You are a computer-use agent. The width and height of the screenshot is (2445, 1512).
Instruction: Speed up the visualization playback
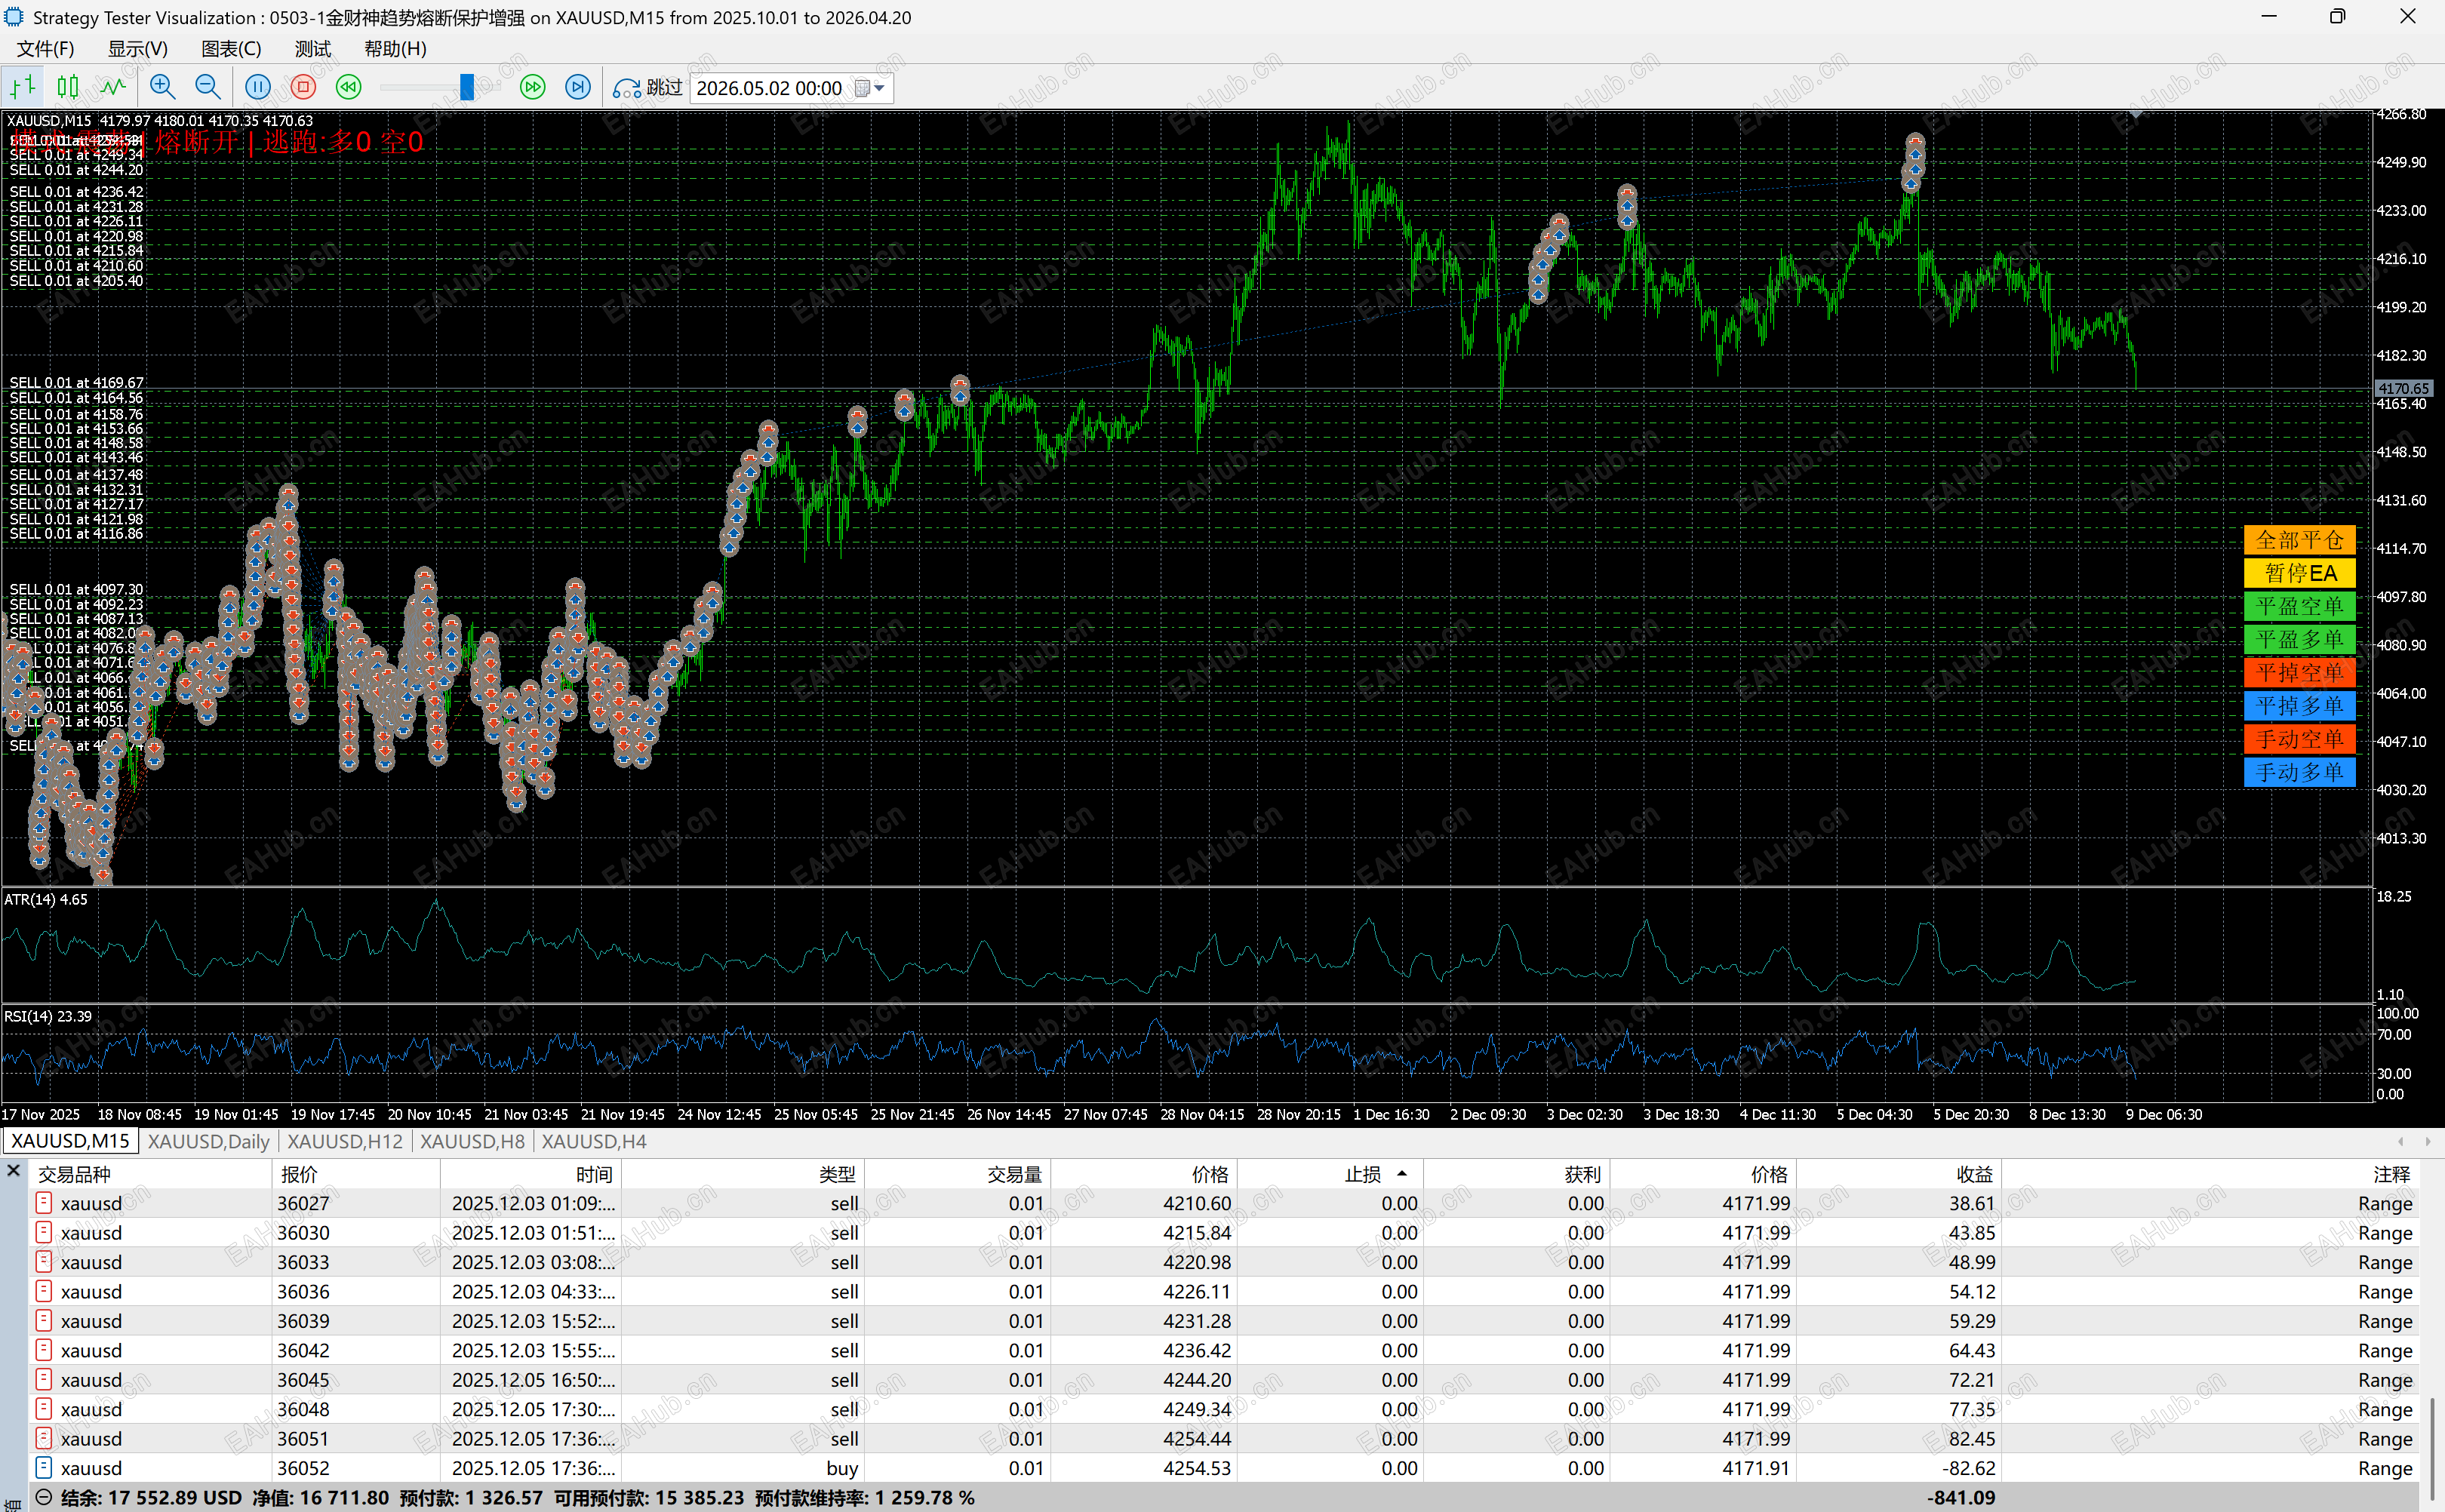[533, 87]
